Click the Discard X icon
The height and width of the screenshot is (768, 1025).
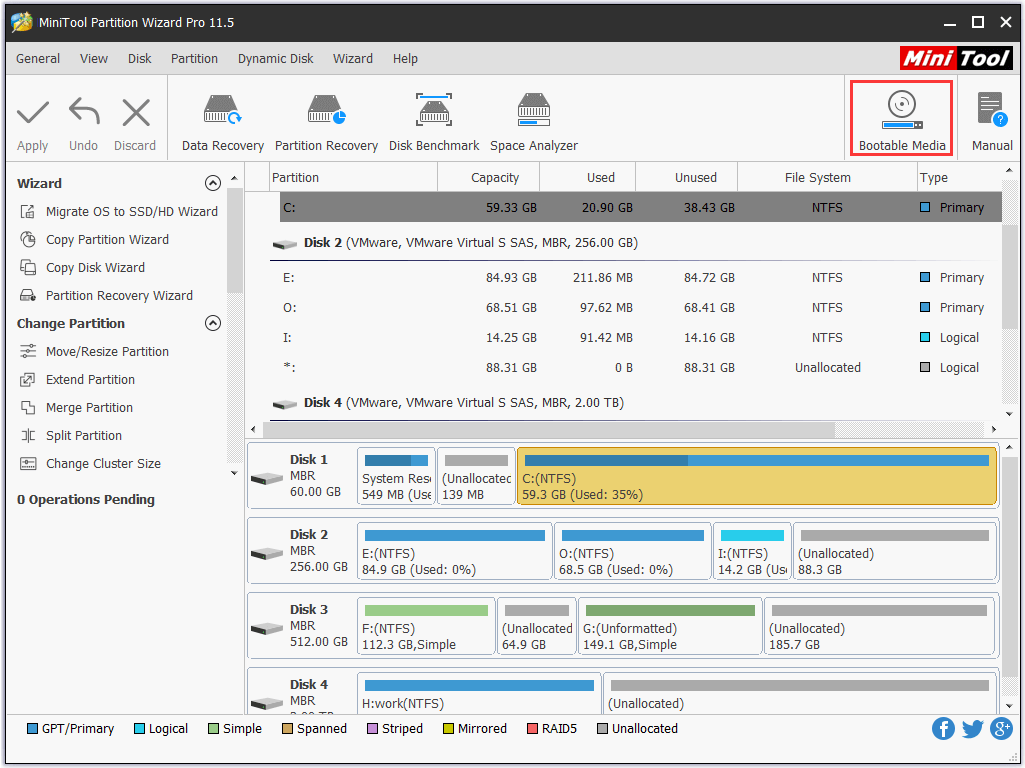click(136, 112)
